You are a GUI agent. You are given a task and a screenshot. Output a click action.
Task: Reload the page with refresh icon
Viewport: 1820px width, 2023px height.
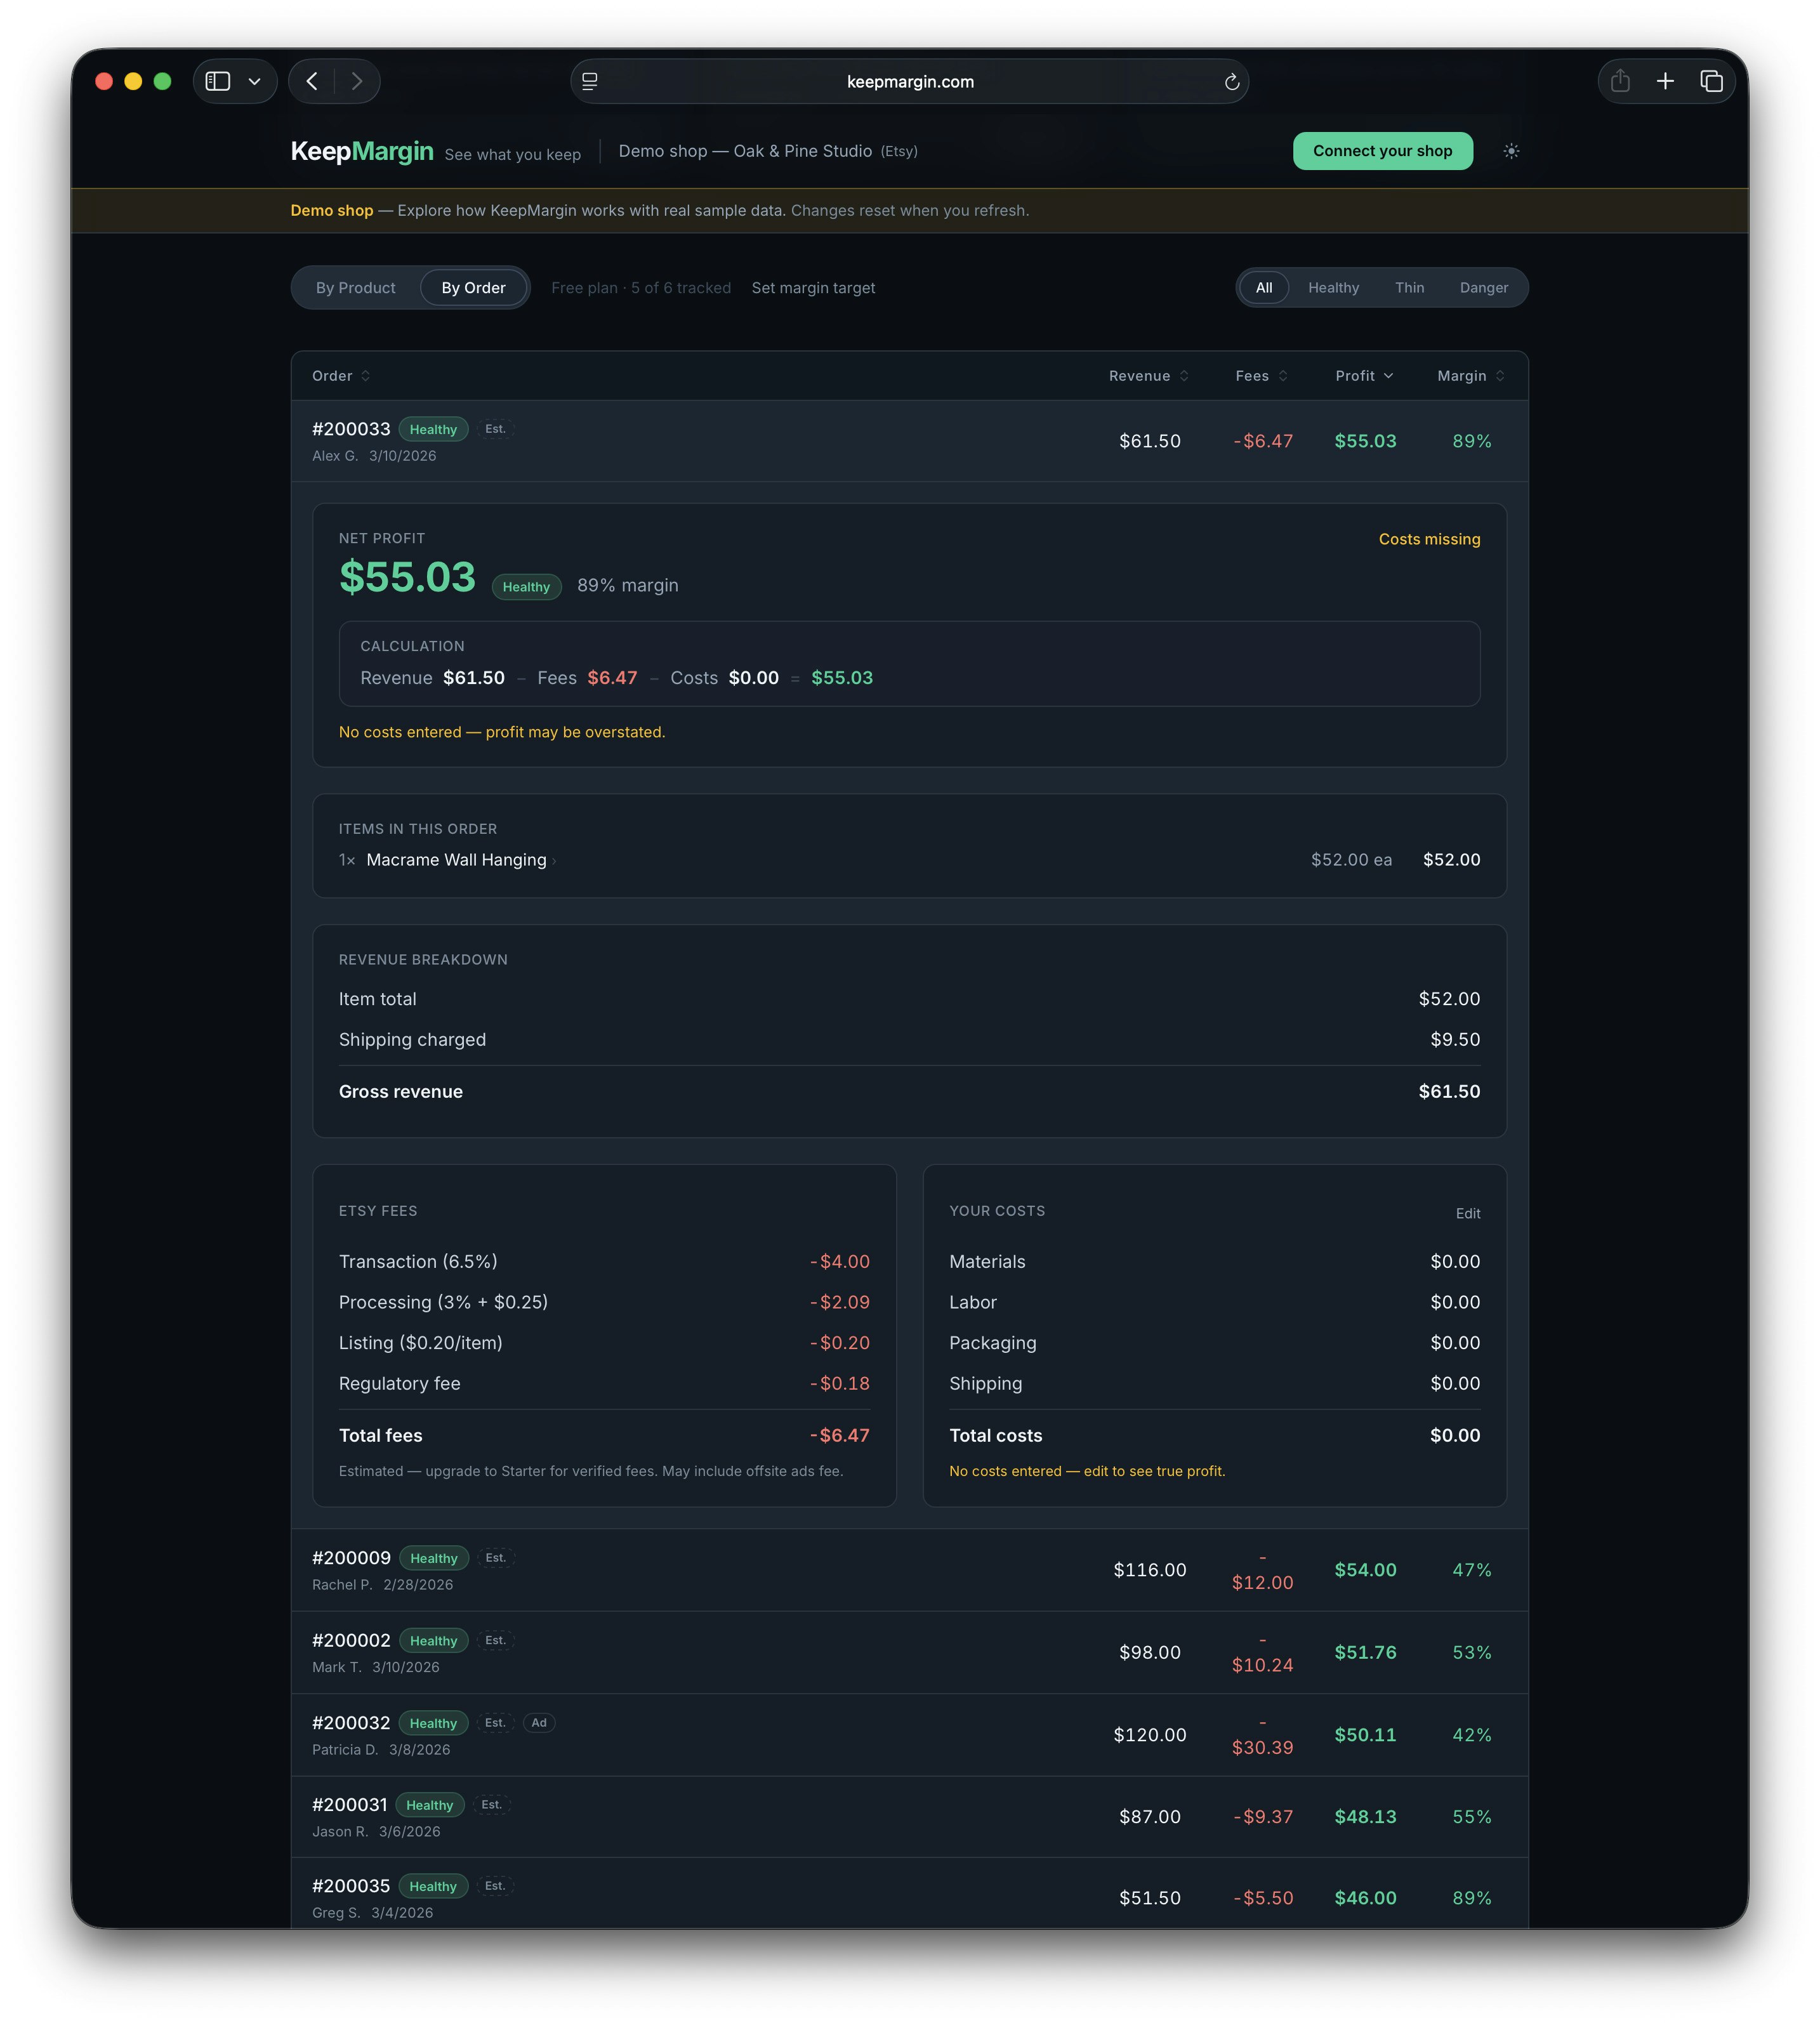click(1232, 82)
